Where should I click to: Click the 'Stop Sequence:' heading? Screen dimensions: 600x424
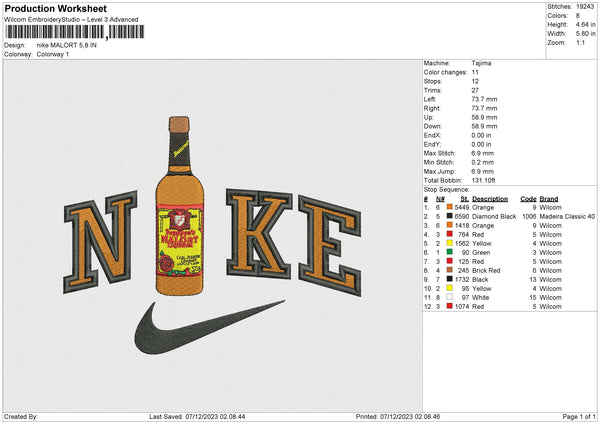446,190
